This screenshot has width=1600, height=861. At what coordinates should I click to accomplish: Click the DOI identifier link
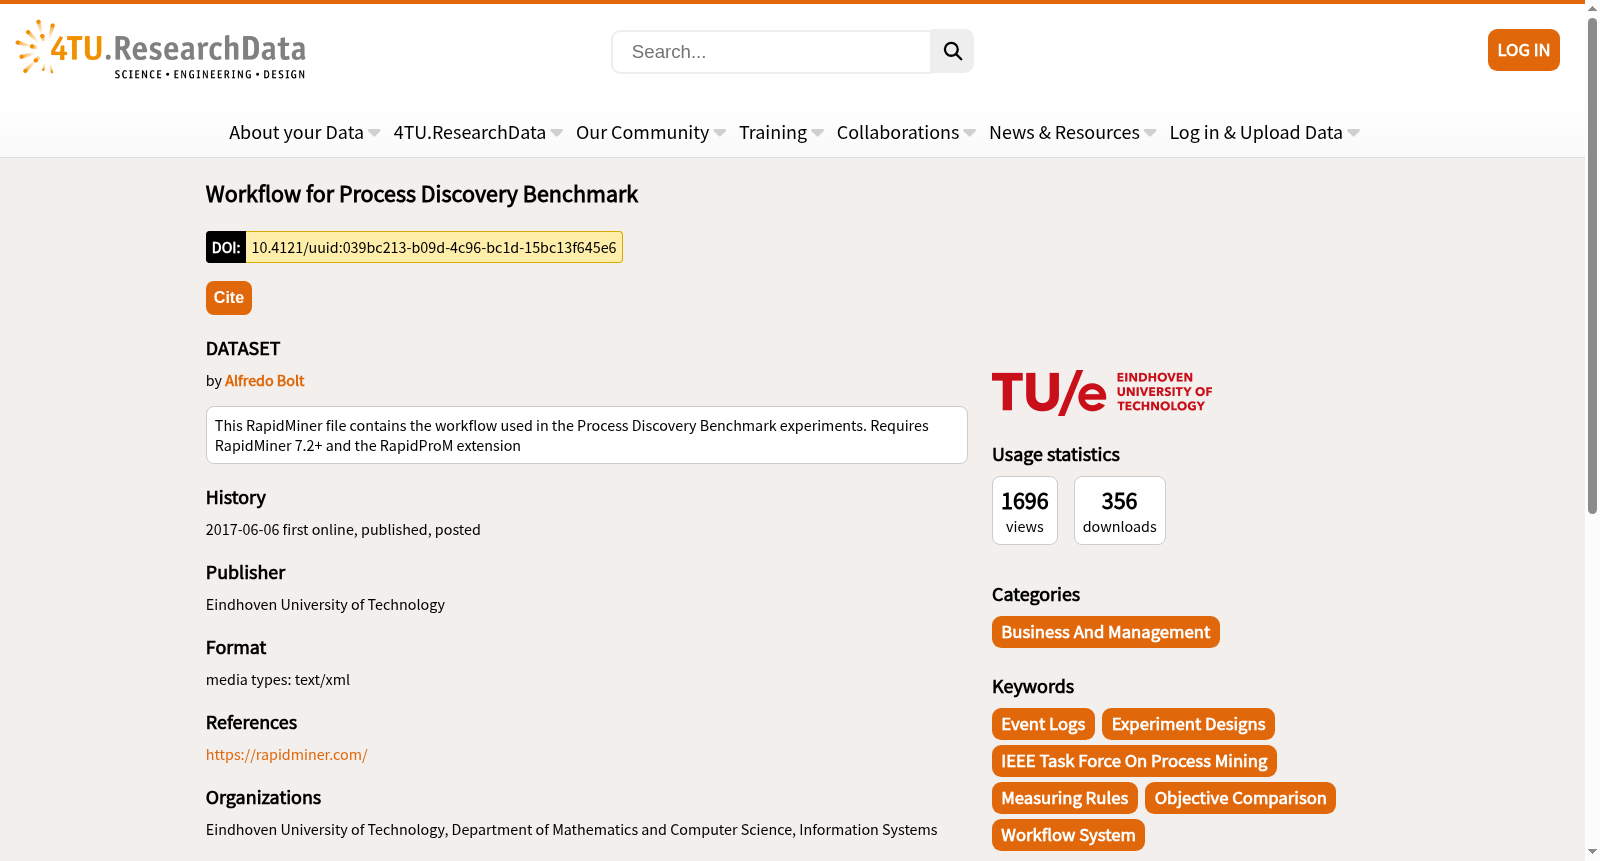(434, 247)
